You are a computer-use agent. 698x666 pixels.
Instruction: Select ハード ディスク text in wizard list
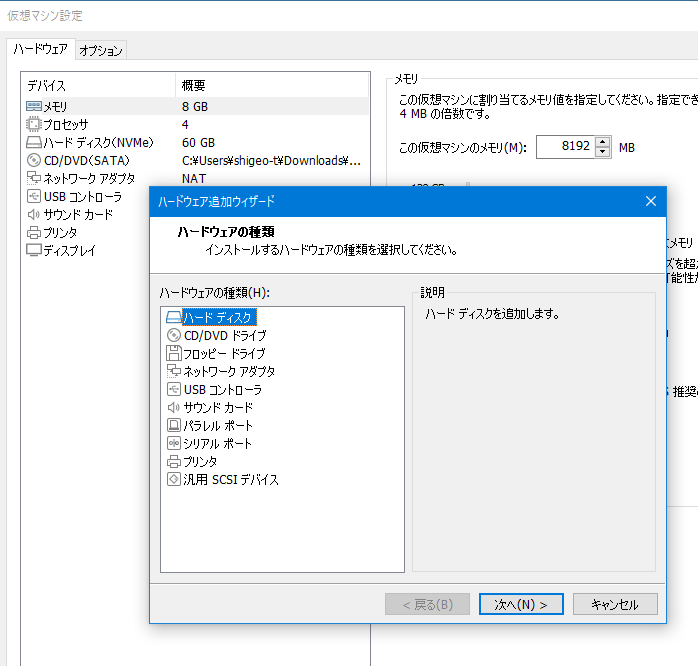[218, 317]
